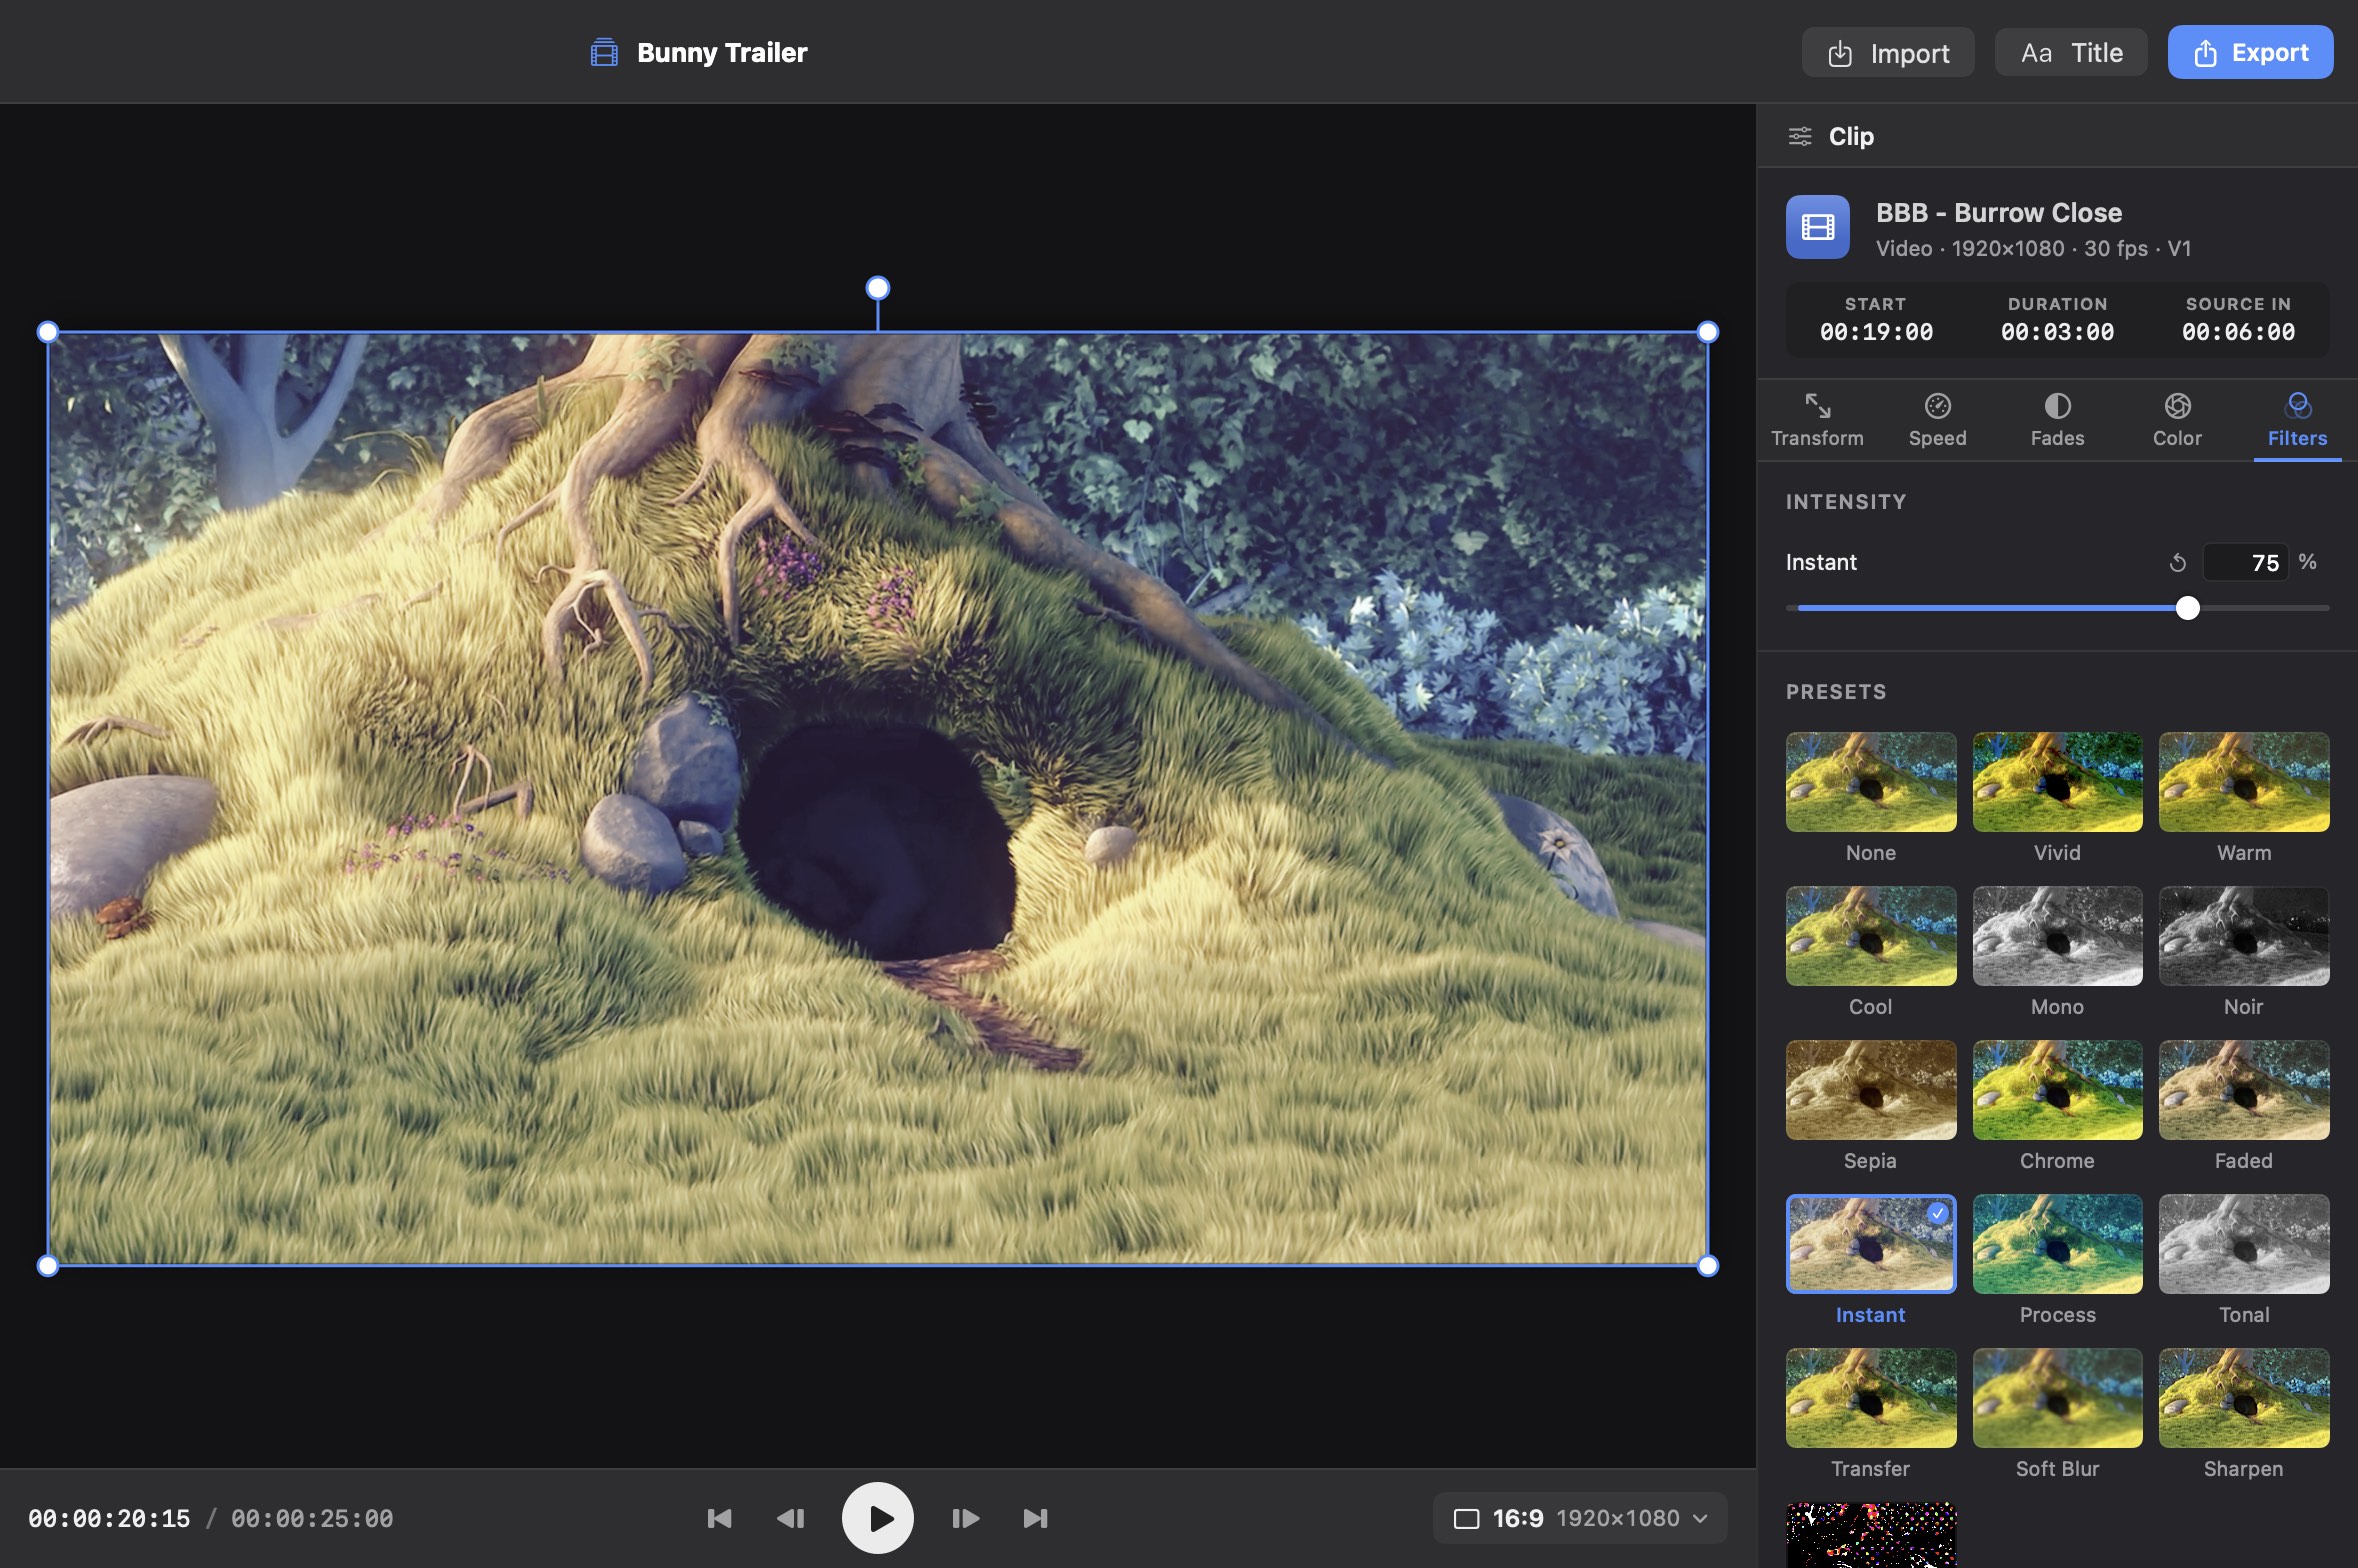Click the intensity percent field showing 75
Image resolution: width=2358 pixels, height=1568 pixels.
click(2245, 562)
